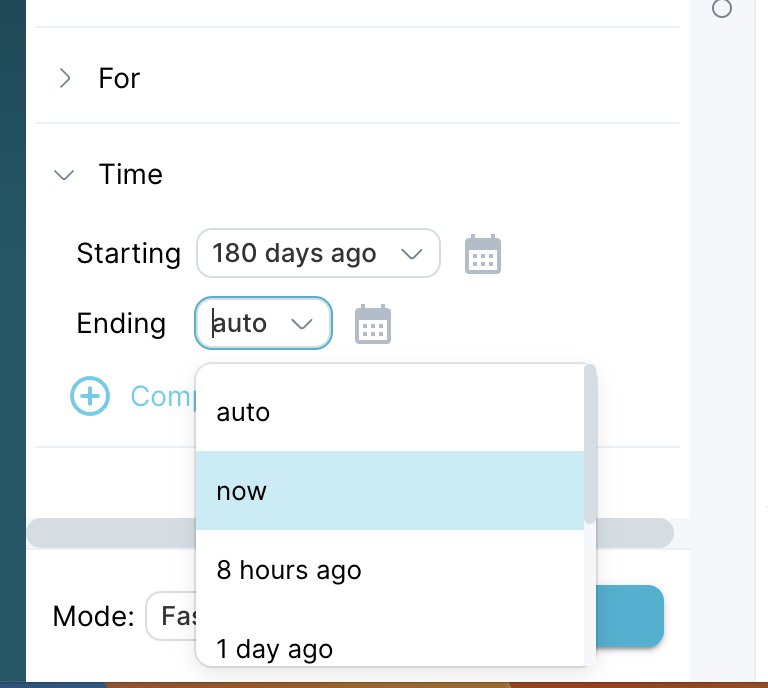Open the Starting date calendar picker
This screenshot has height=688, width=768.
482,254
